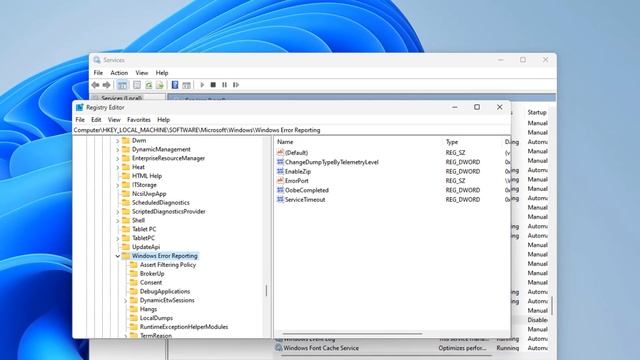
Task: Open Registry Editor File menu
Action: (80, 120)
